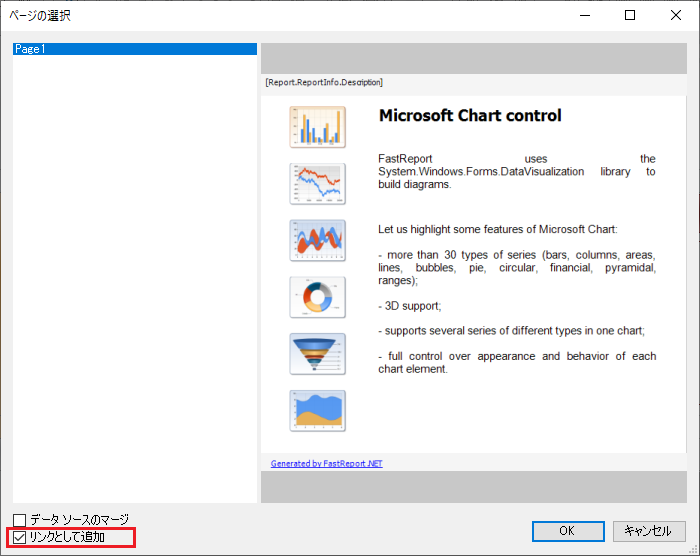Click the Microsoft Chart control heading

[x=470, y=116]
